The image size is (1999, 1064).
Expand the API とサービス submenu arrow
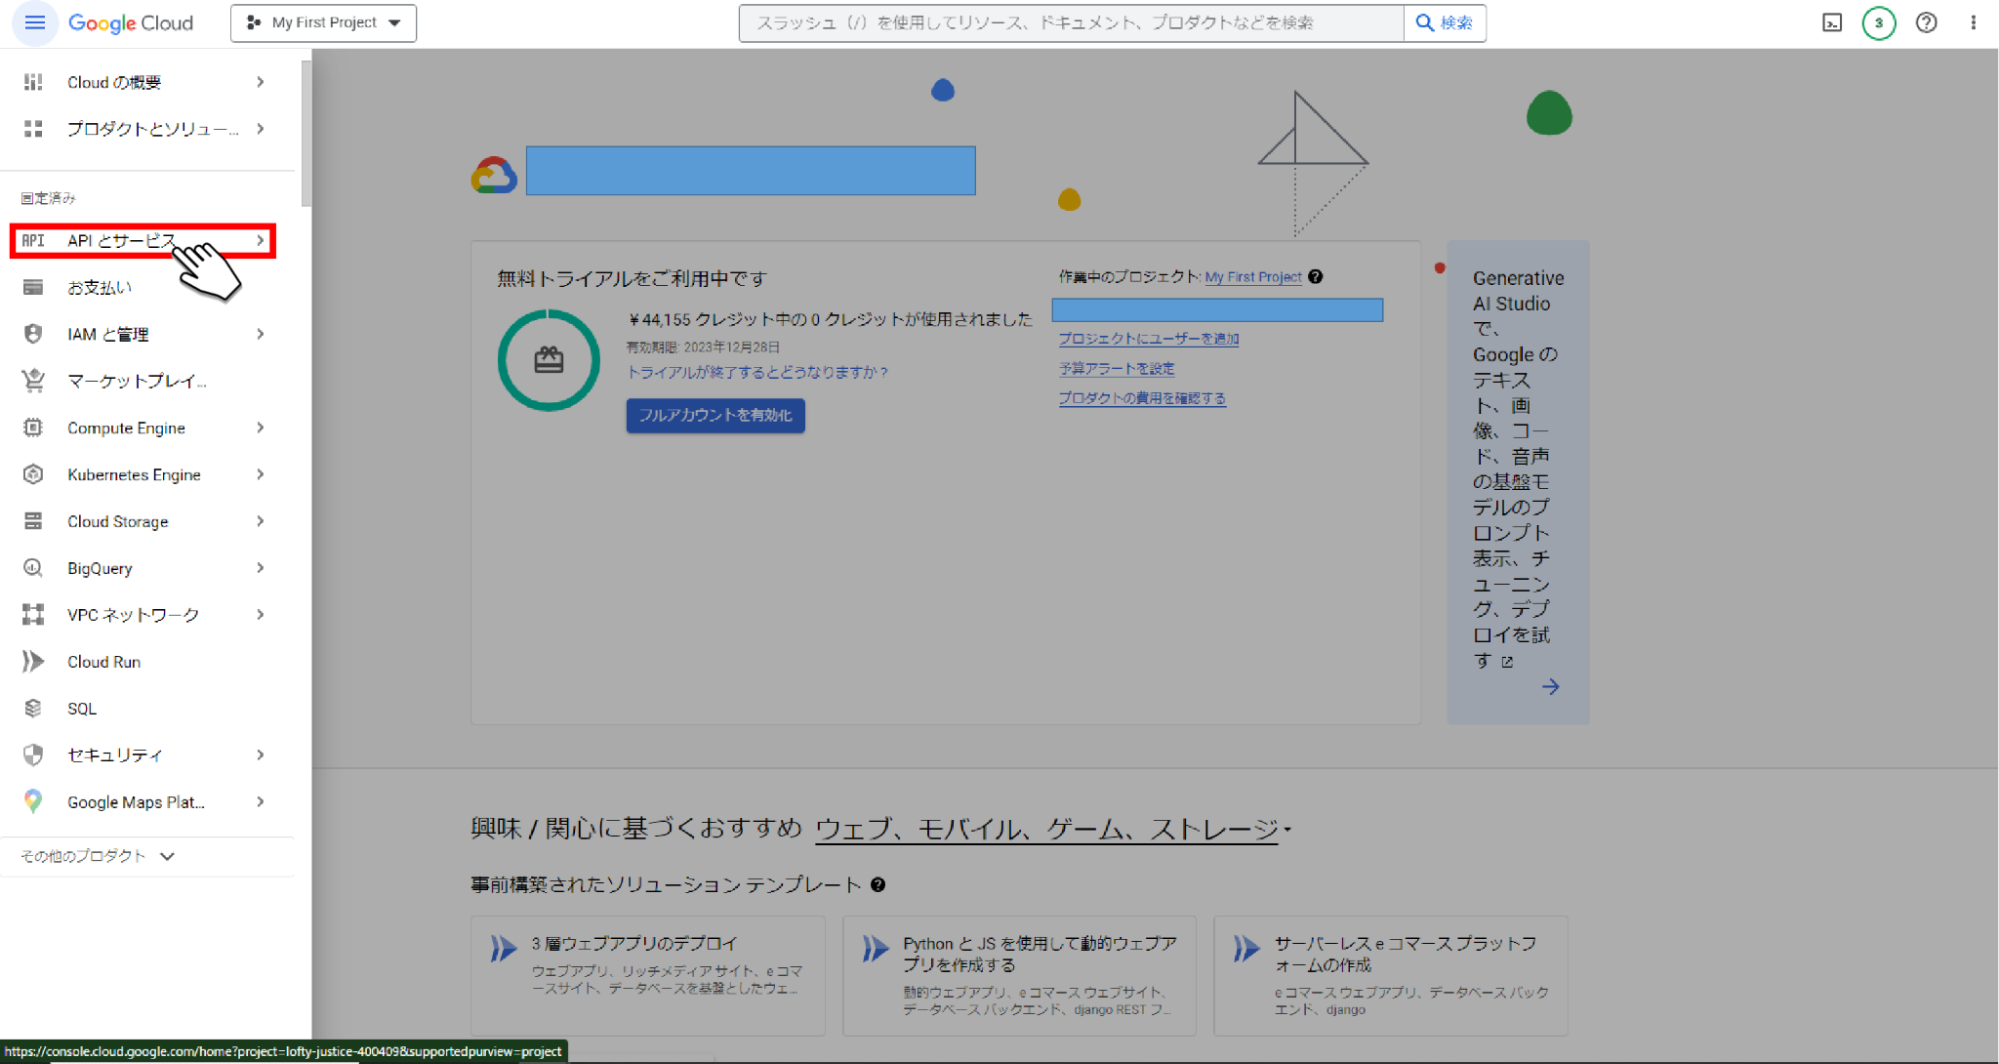[x=260, y=241]
